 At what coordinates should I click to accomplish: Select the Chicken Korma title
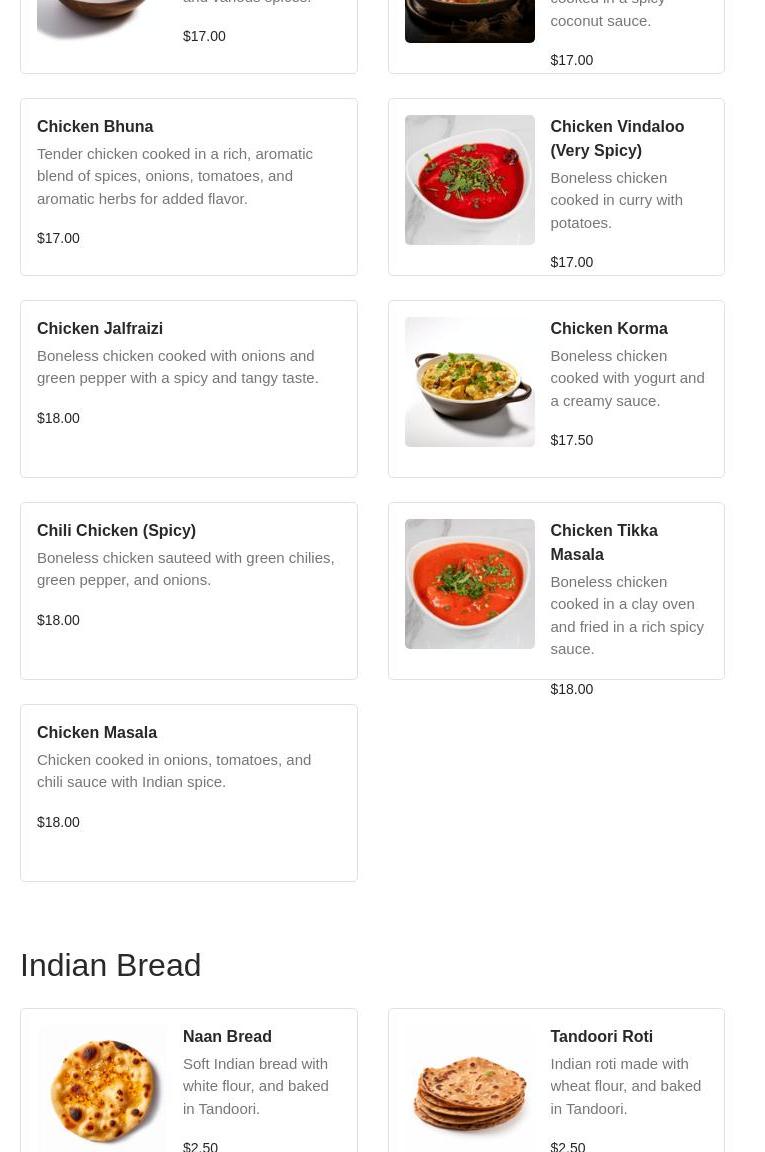[x=608, y=329]
